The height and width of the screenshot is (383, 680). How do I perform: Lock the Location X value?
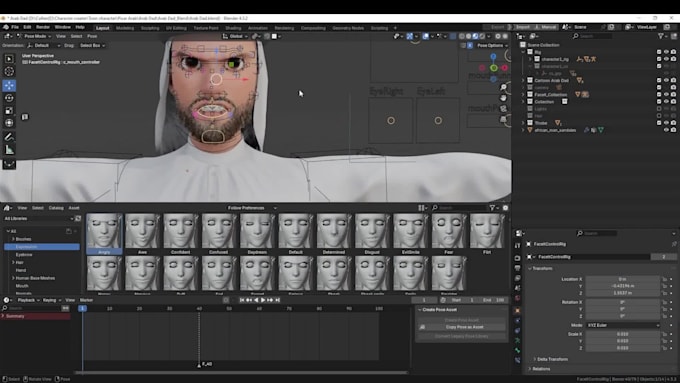[x=664, y=279]
